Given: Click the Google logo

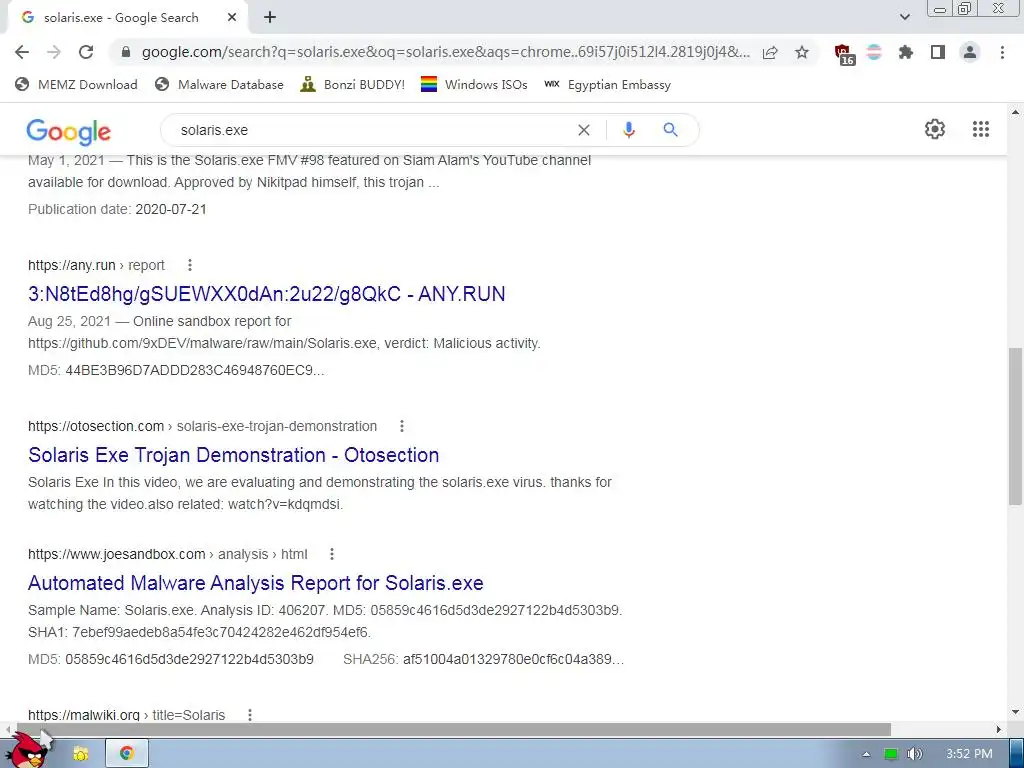Looking at the screenshot, I should [x=69, y=131].
